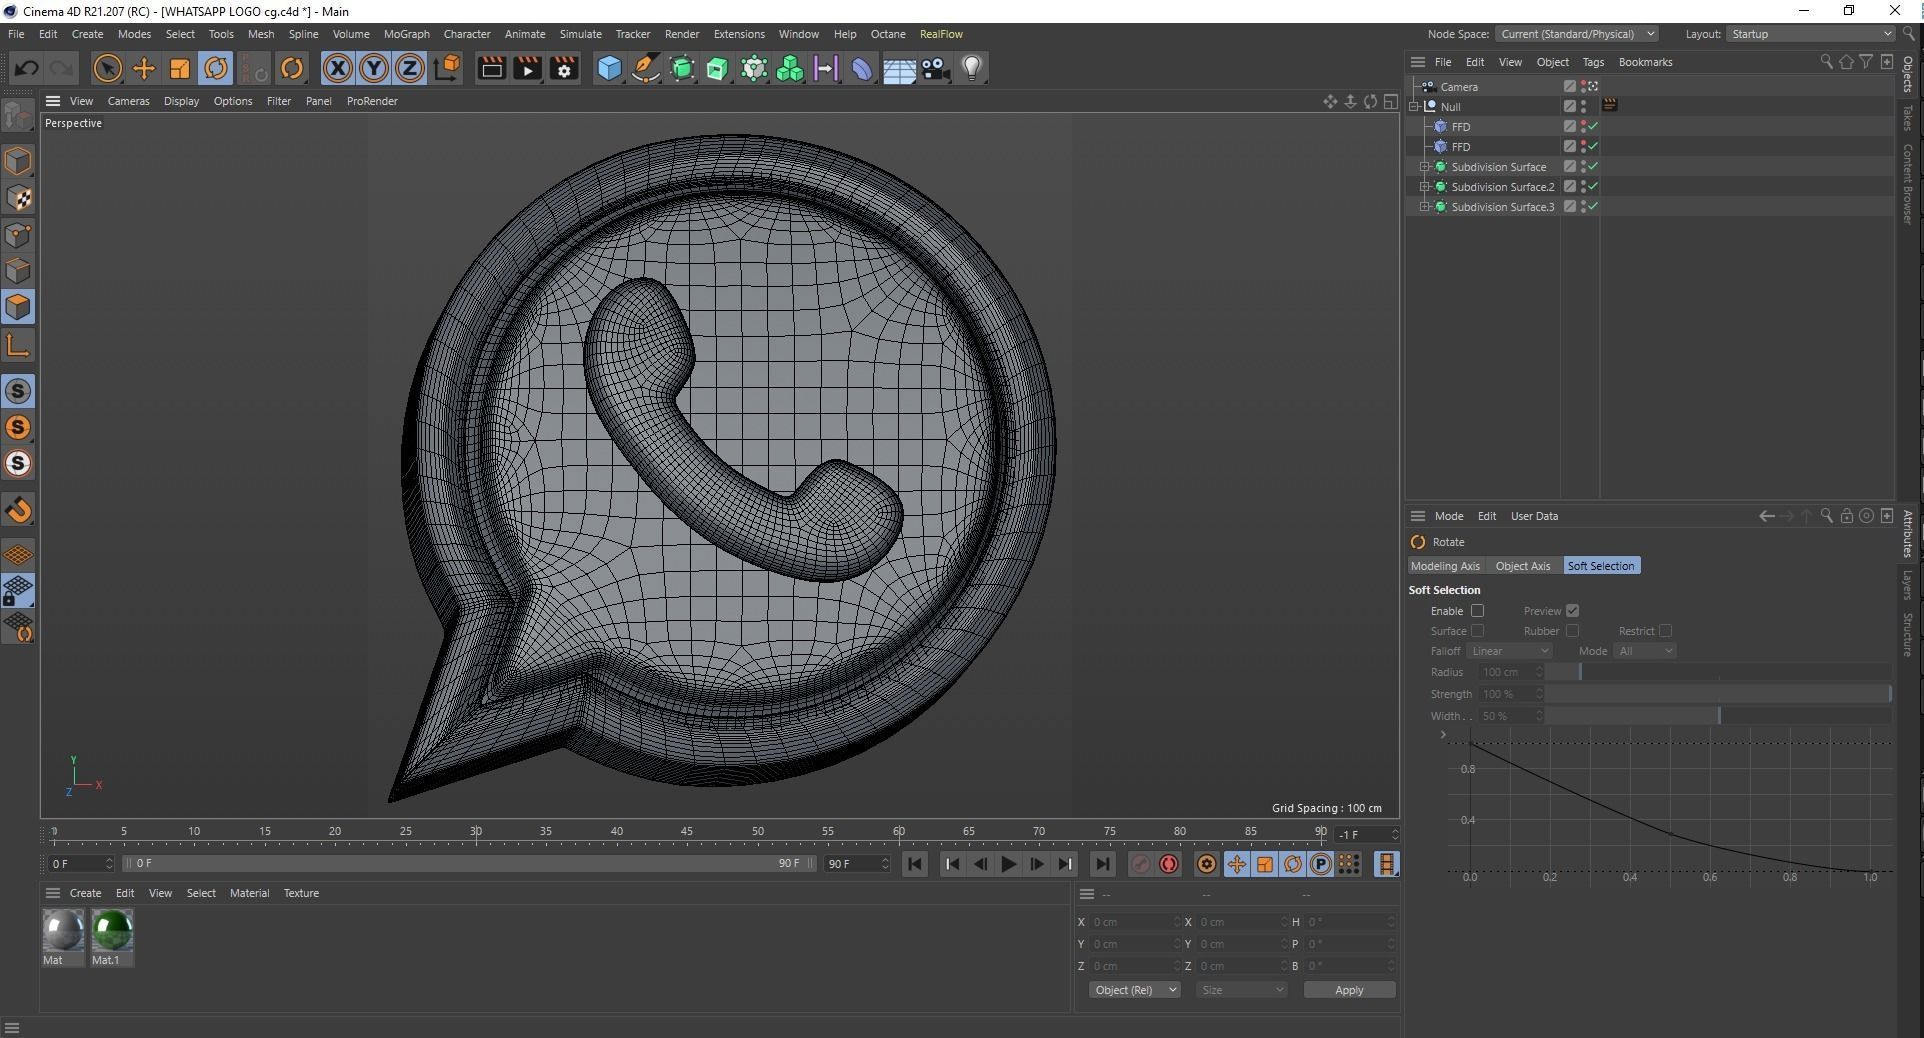Screen dimensions: 1924x1038
Task: Toggle Y axis lock
Action: click(x=374, y=68)
